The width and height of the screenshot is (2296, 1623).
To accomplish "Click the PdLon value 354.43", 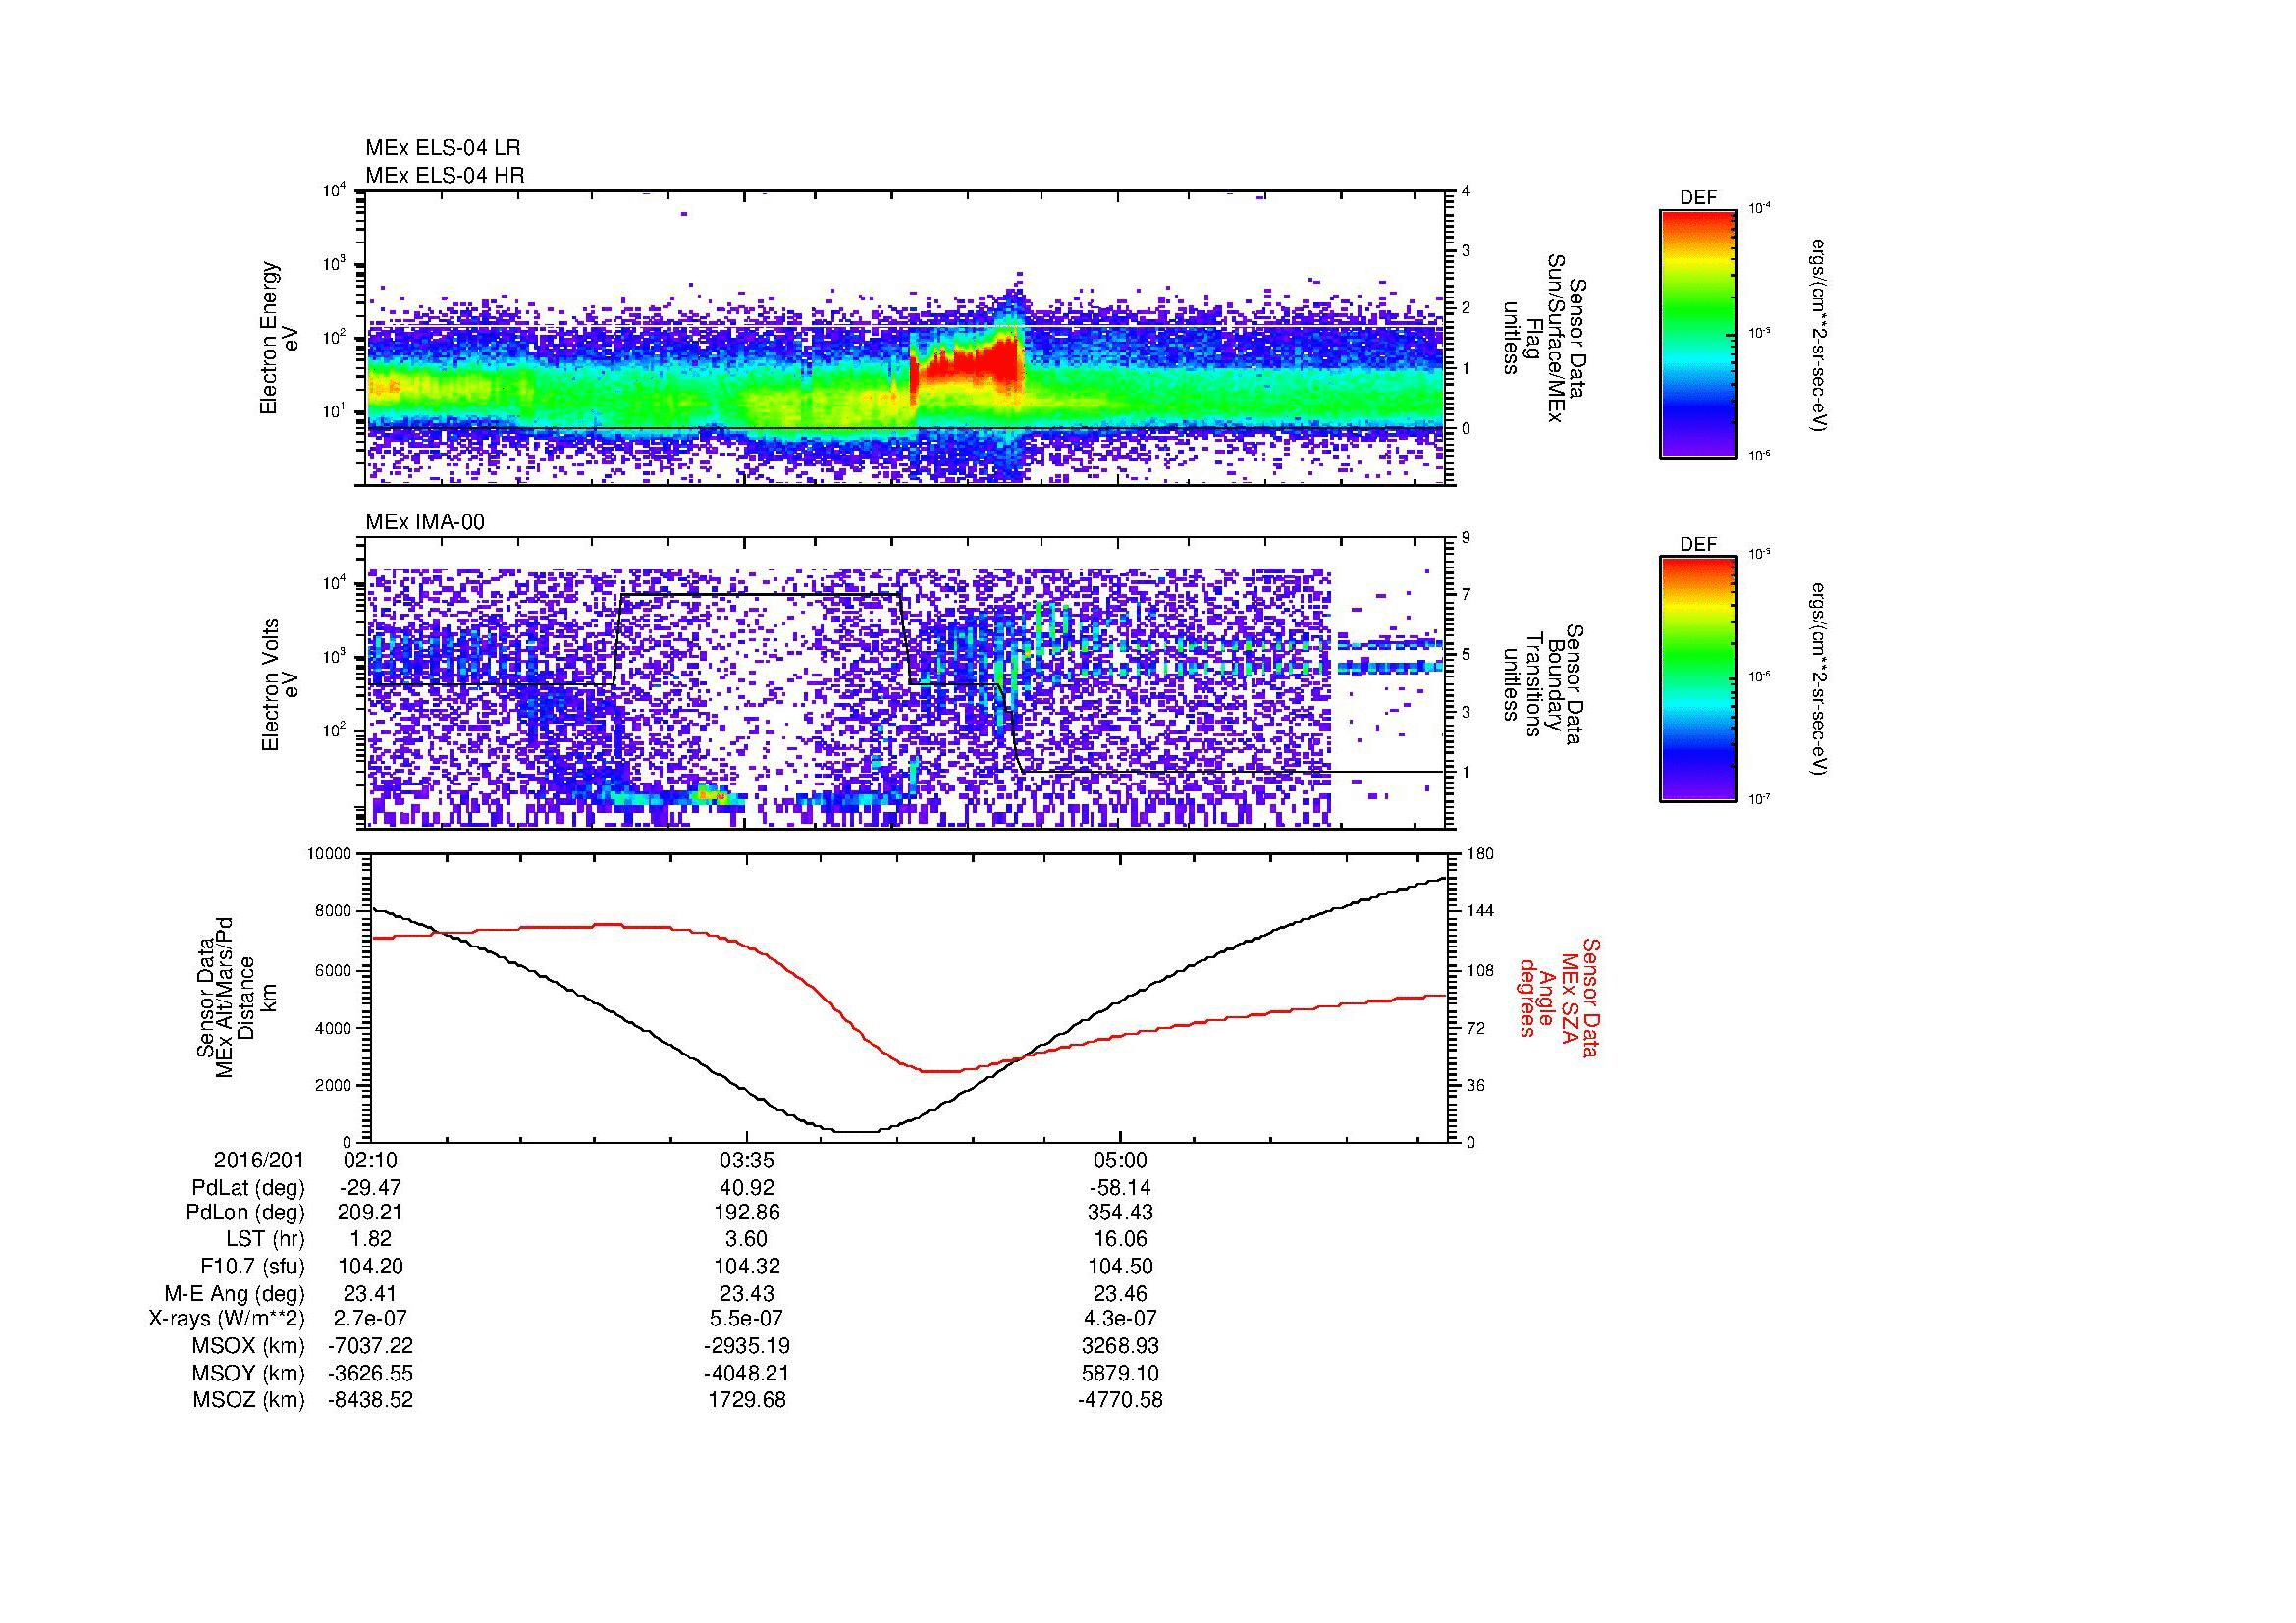I will point(1120,1213).
